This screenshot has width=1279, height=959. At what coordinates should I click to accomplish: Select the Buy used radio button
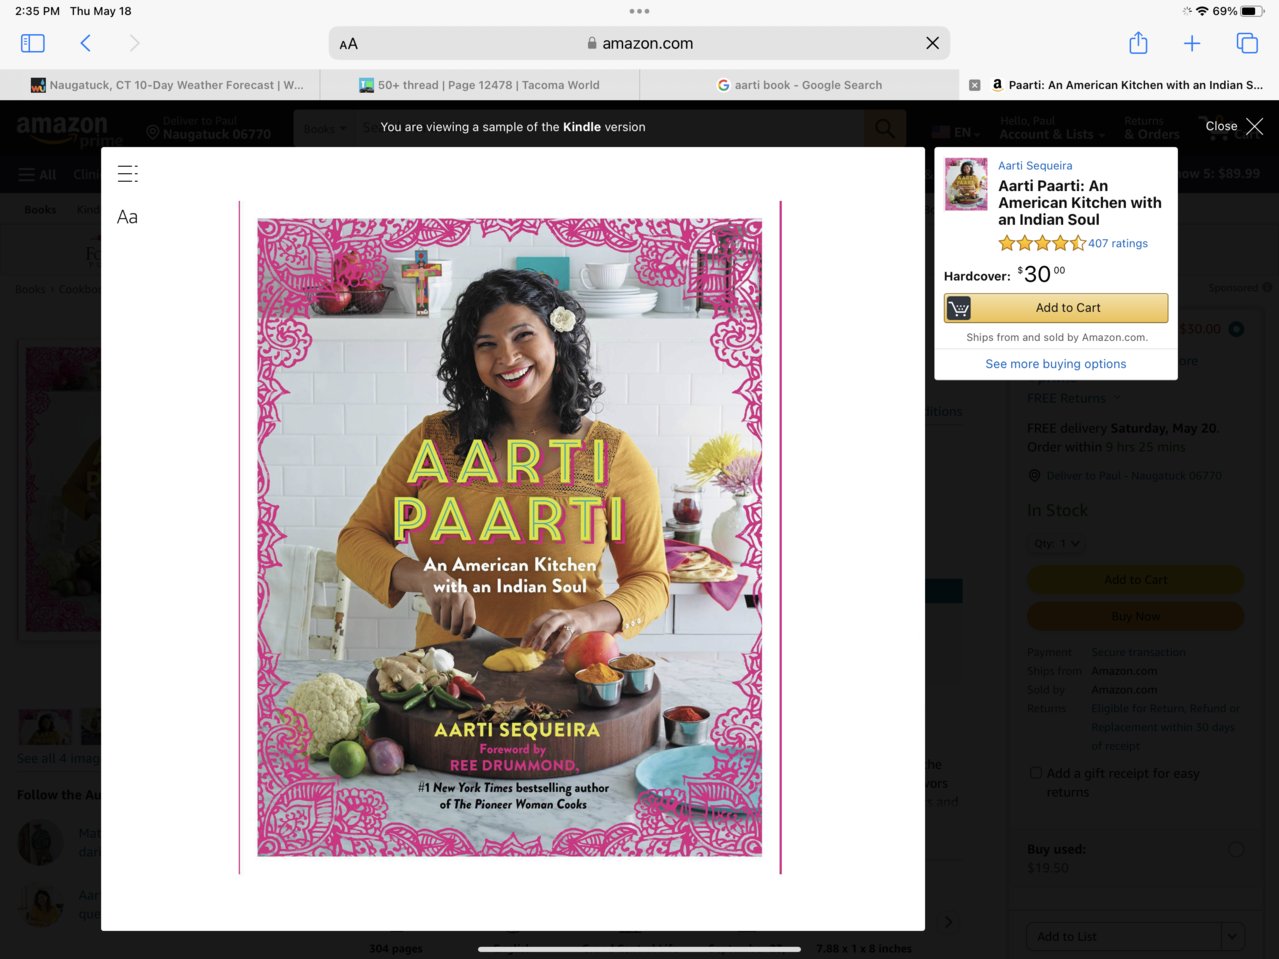click(x=1236, y=850)
